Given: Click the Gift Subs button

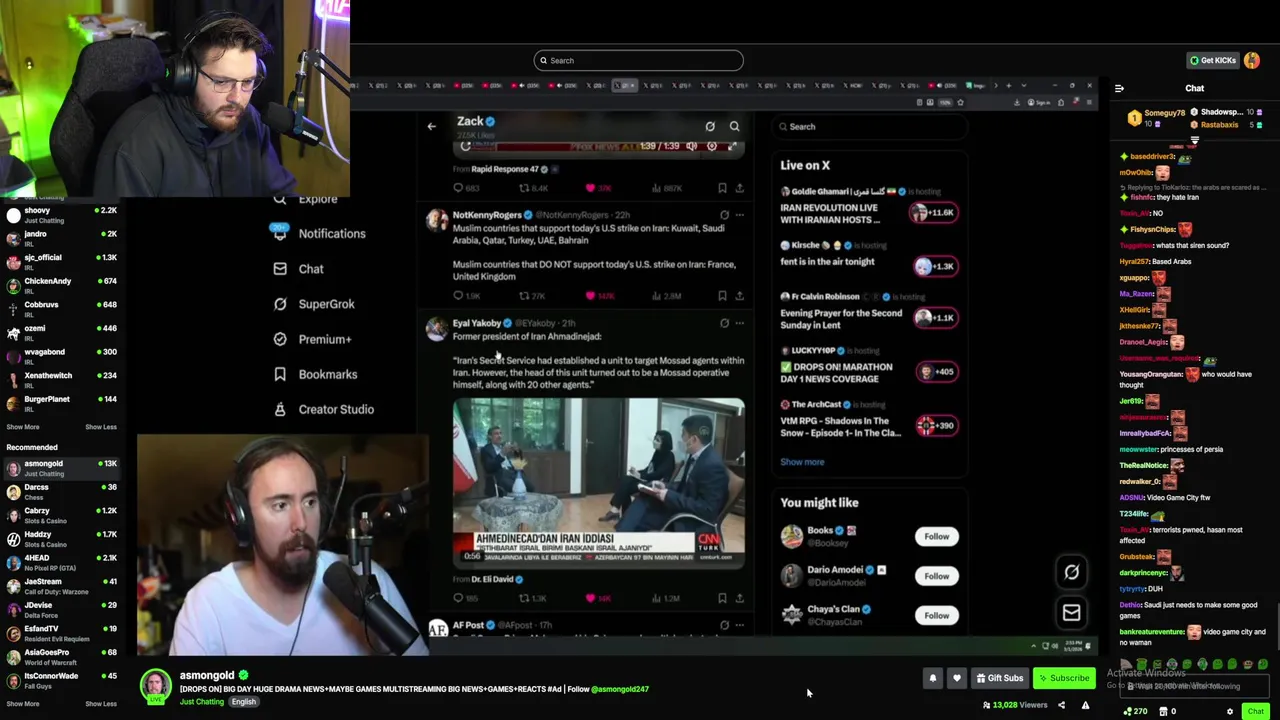Looking at the screenshot, I should (1000, 678).
